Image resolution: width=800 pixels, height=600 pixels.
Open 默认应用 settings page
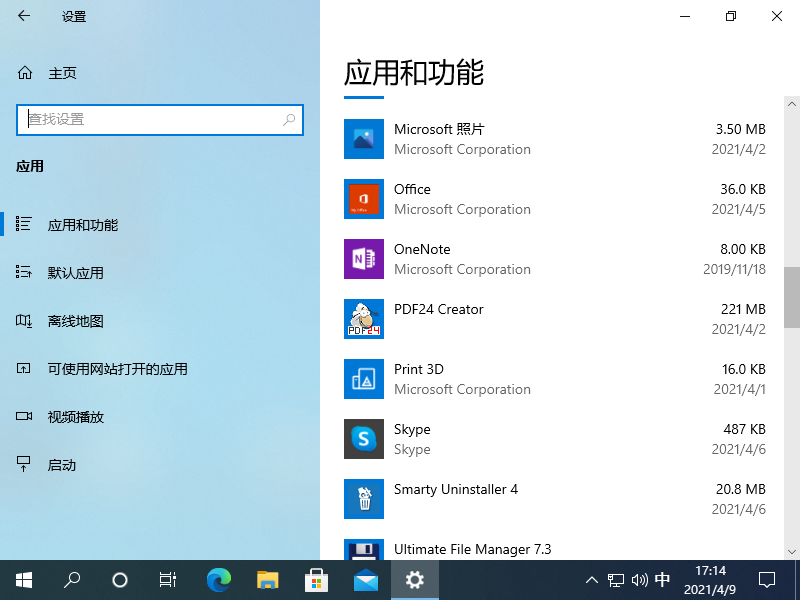pos(76,273)
